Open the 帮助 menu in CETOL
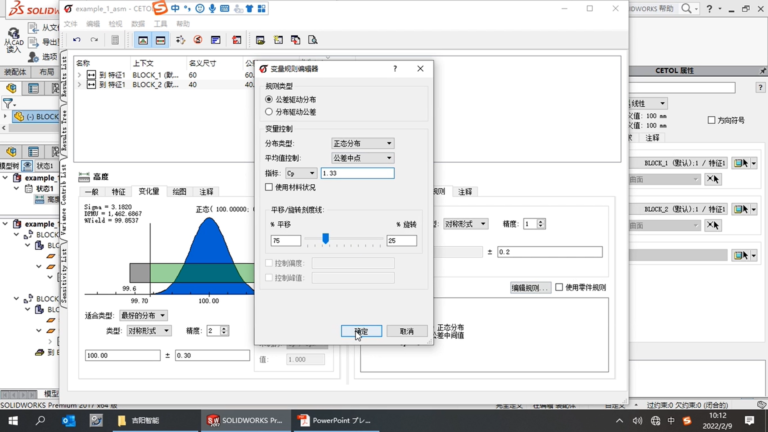This screenshot has width=768, height=432. click(x=183, y=24)
